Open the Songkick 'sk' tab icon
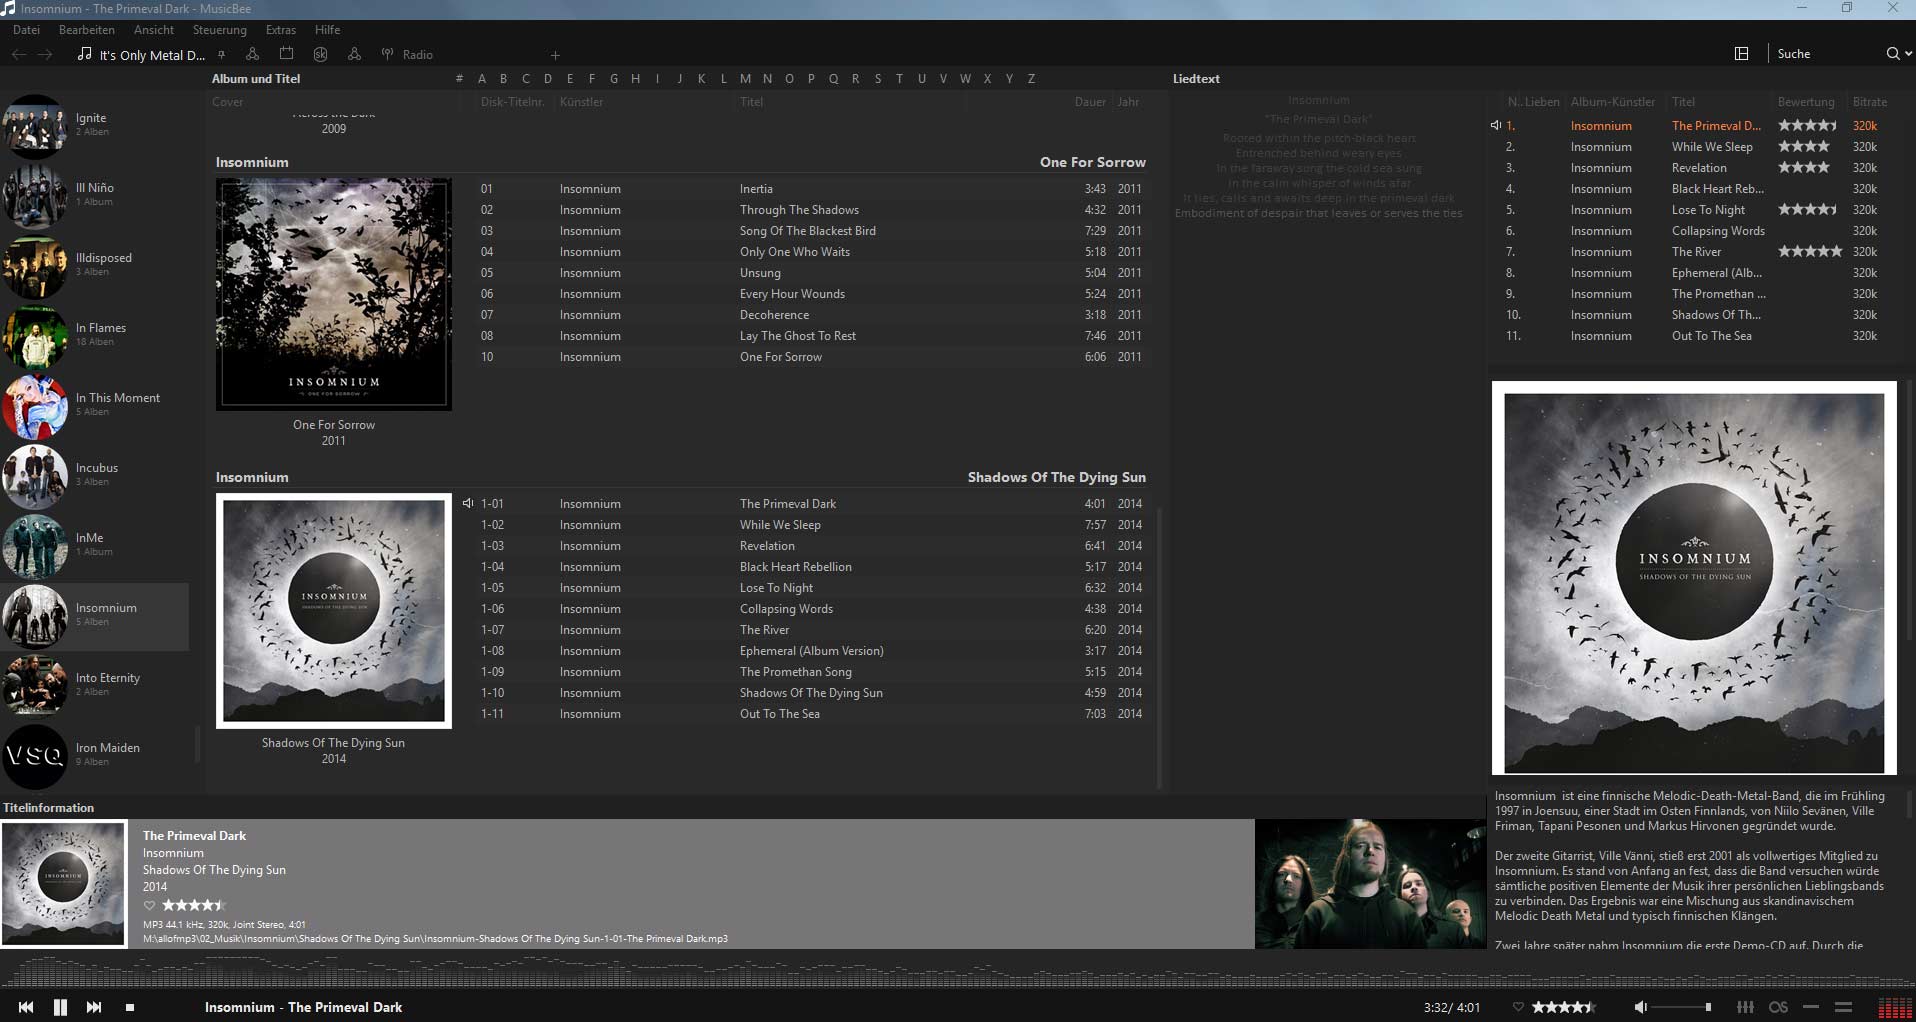1916x1022 pixels. [x=321, y=54]
